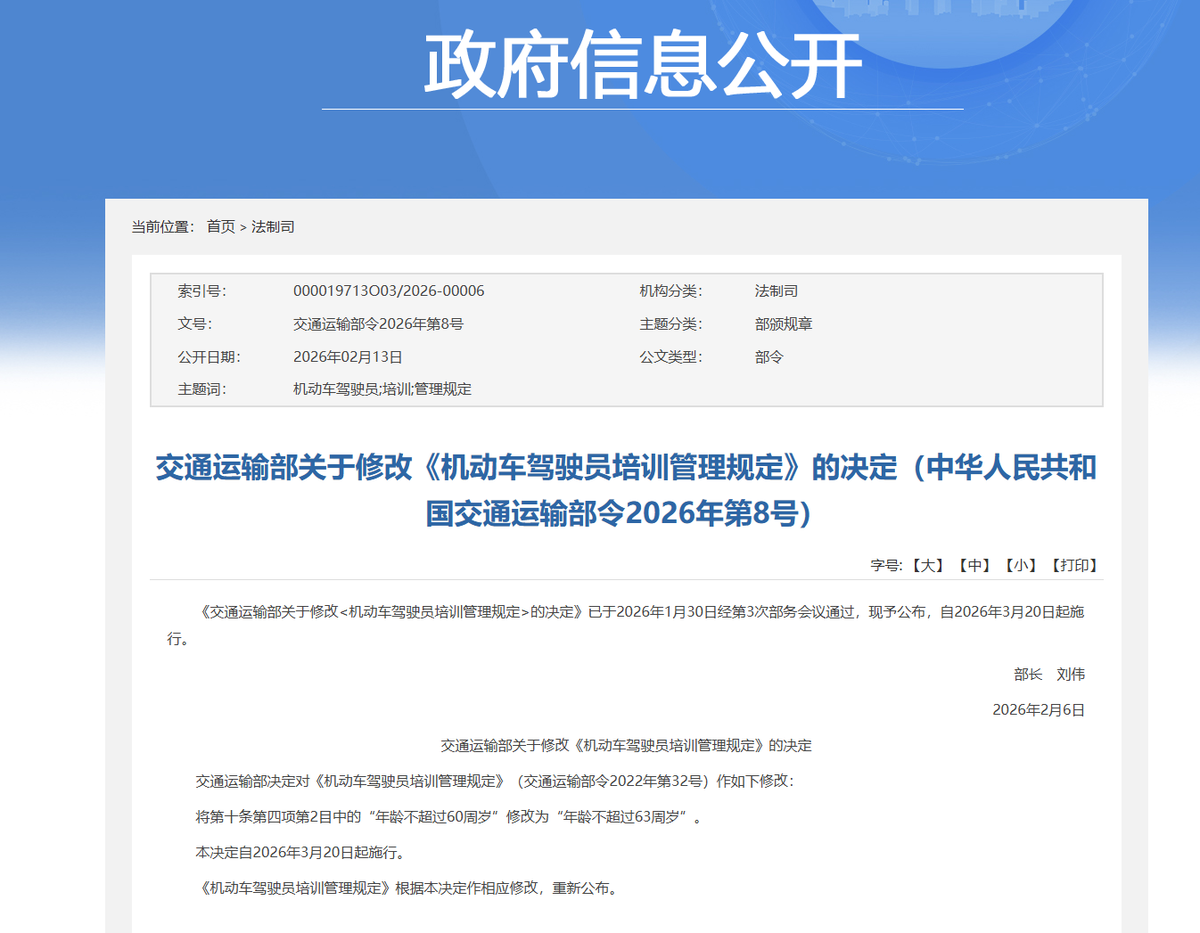Click the 政府信息公开 banner title
1200x933 pixels.
(642, 66)
